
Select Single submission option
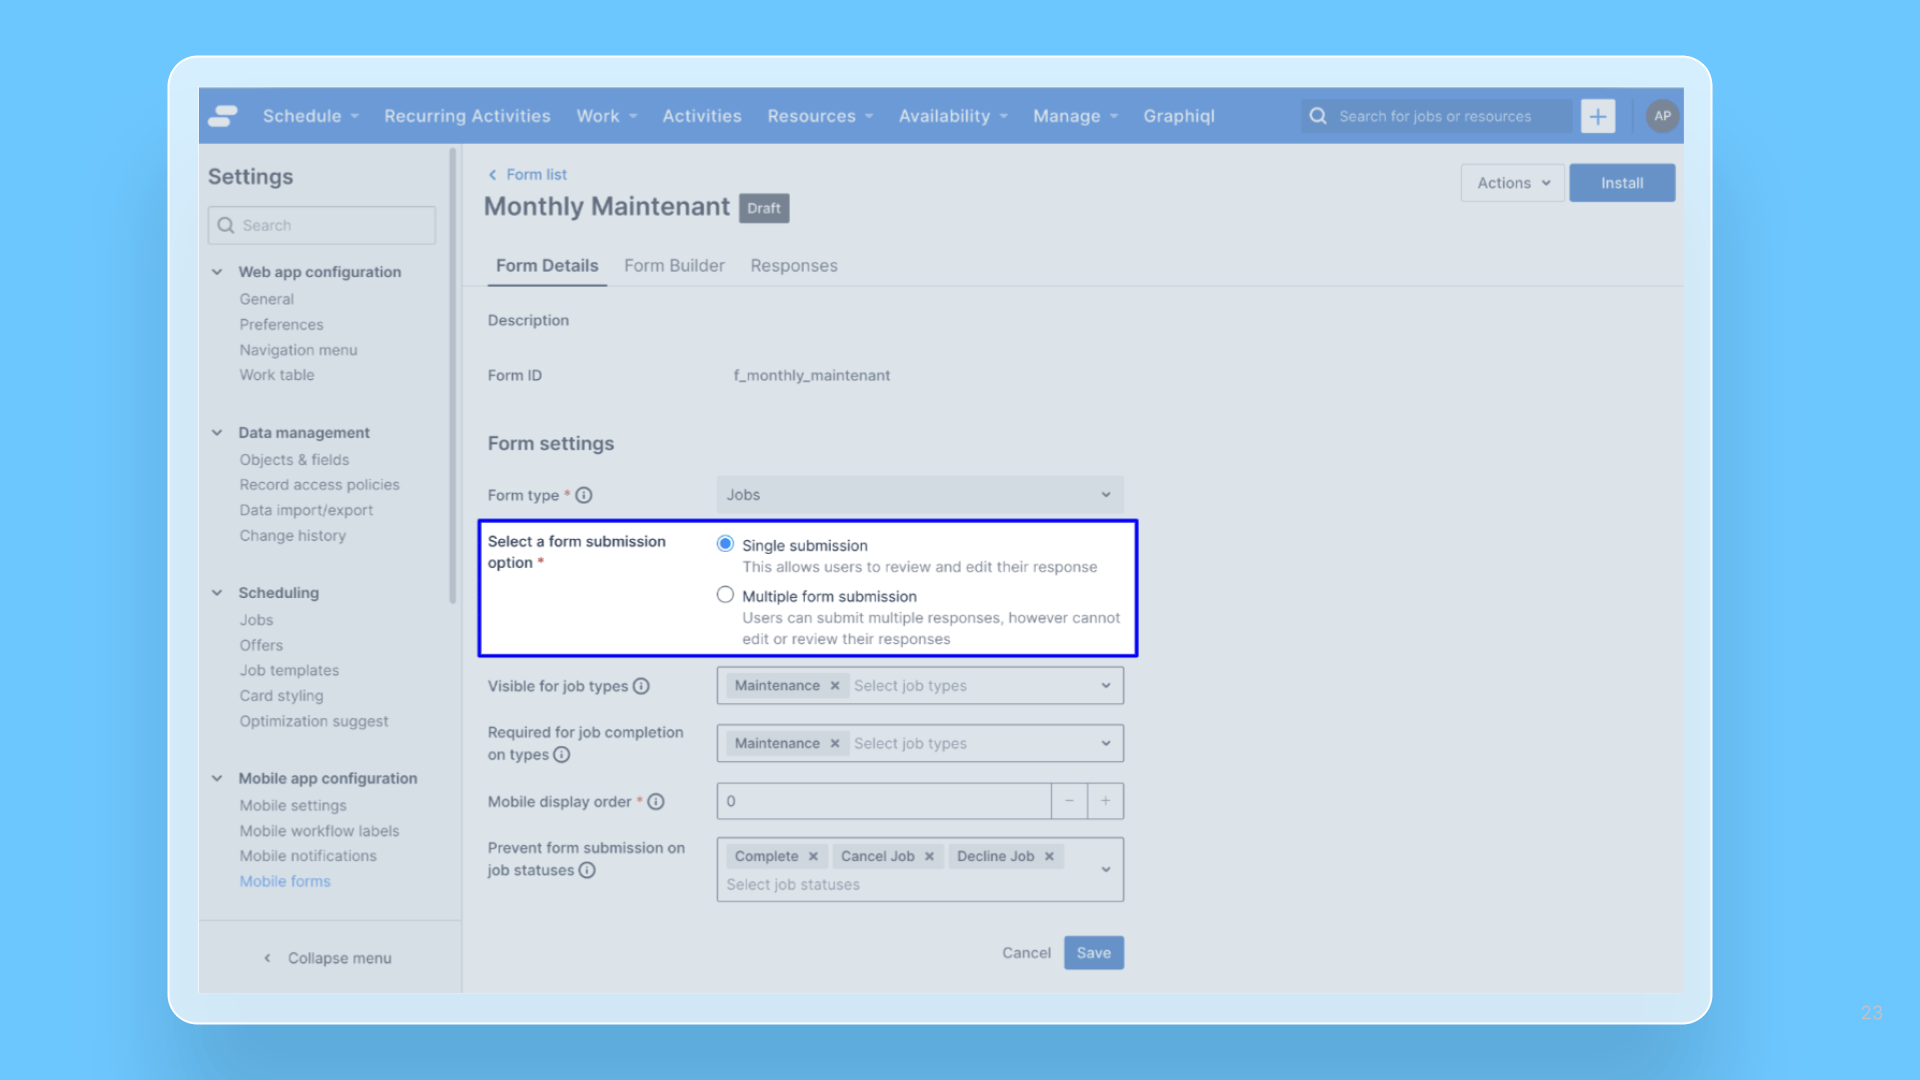click(x=725, y=544)
